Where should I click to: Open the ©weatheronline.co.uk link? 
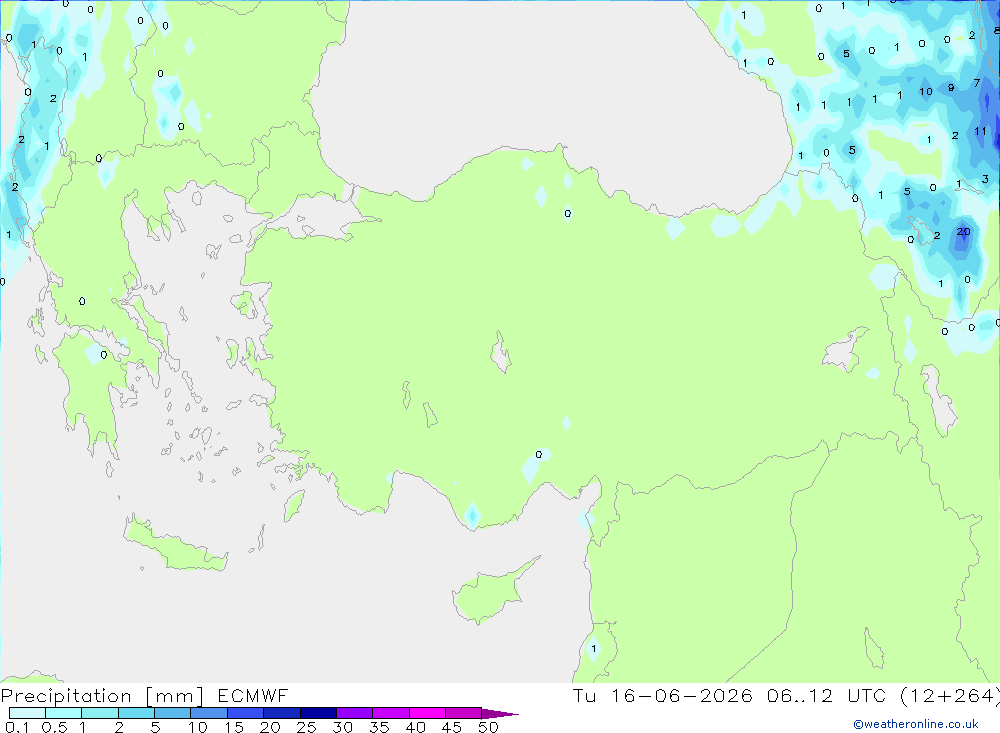(x=915, y=724)
